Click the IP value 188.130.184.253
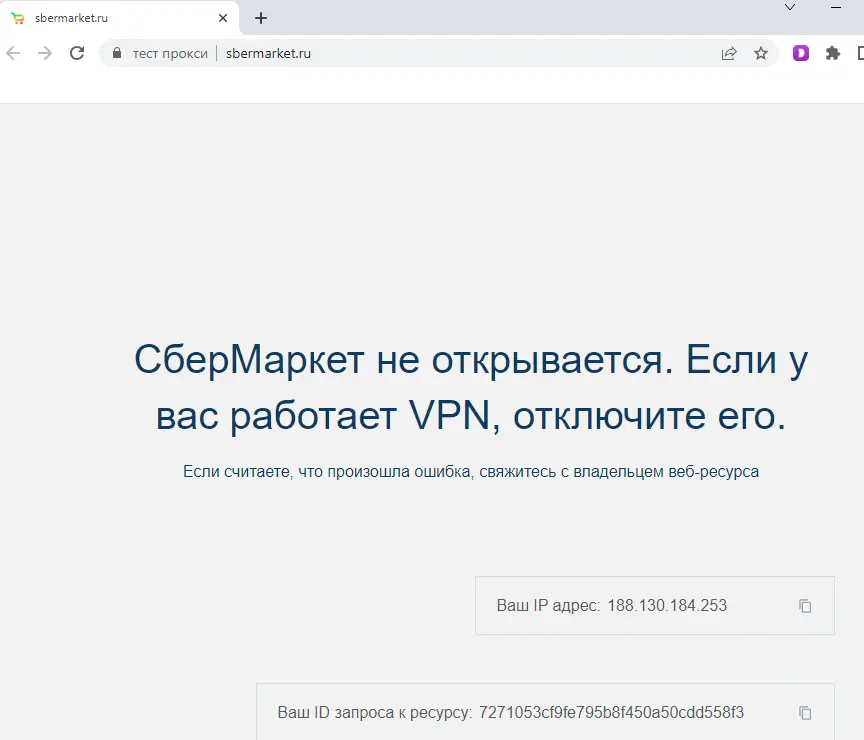This screenshot has width=864, height=740. [667, 606]
